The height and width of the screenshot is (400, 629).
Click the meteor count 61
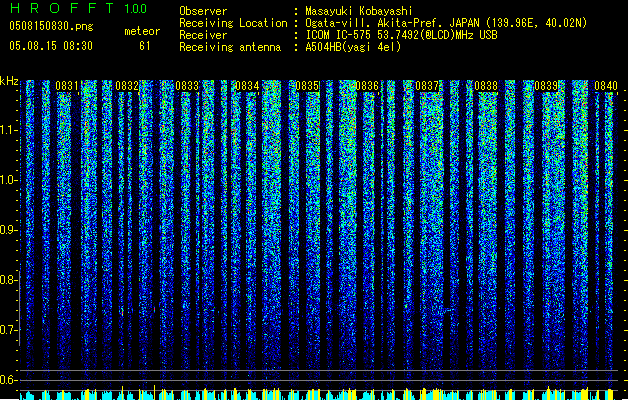[x=145, y=46]
